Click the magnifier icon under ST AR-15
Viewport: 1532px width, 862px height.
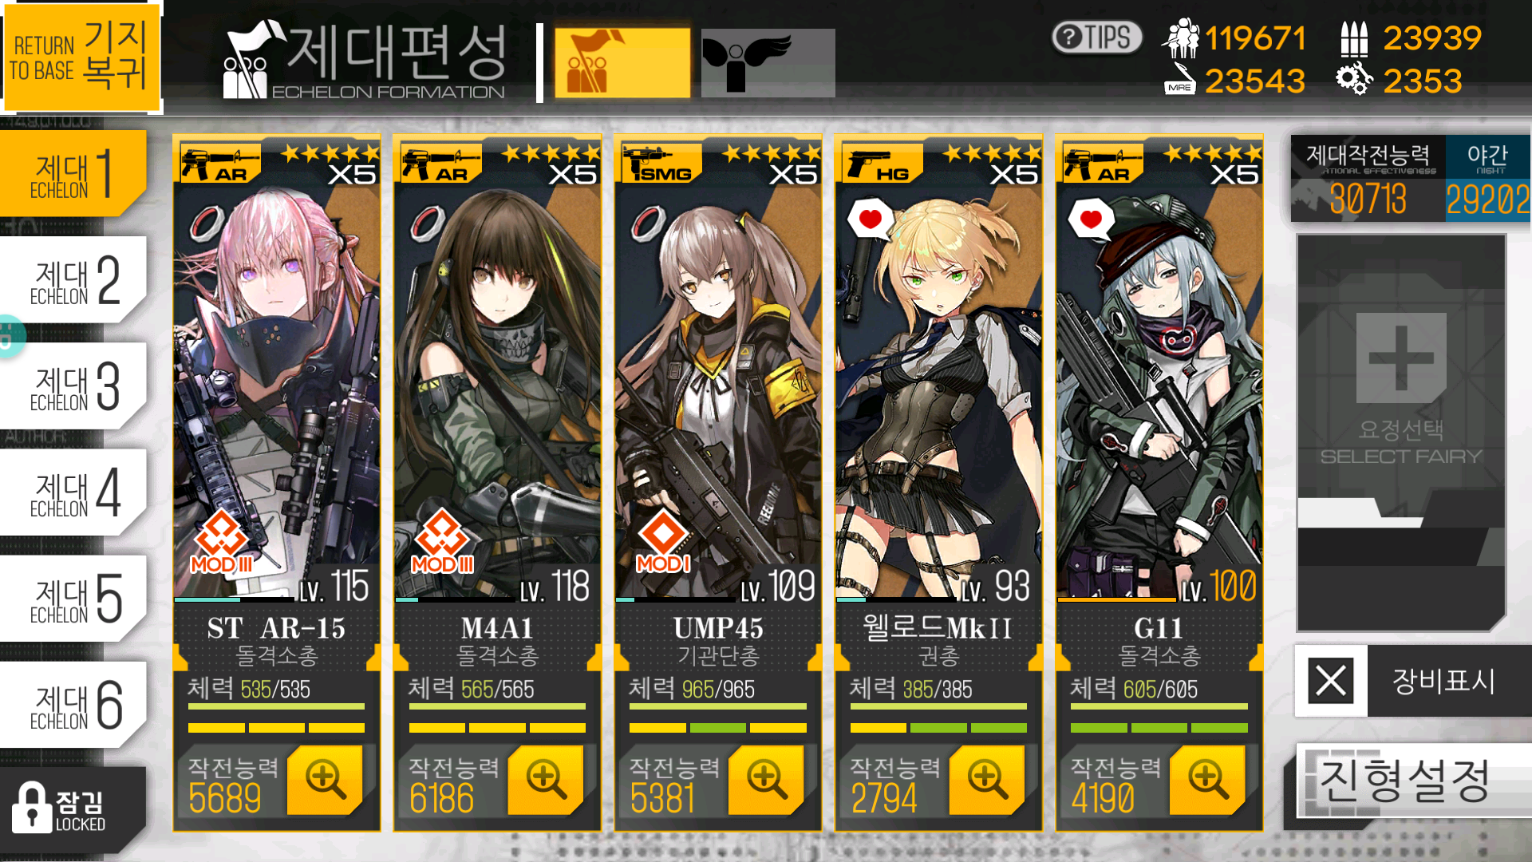tap(325, 779)
